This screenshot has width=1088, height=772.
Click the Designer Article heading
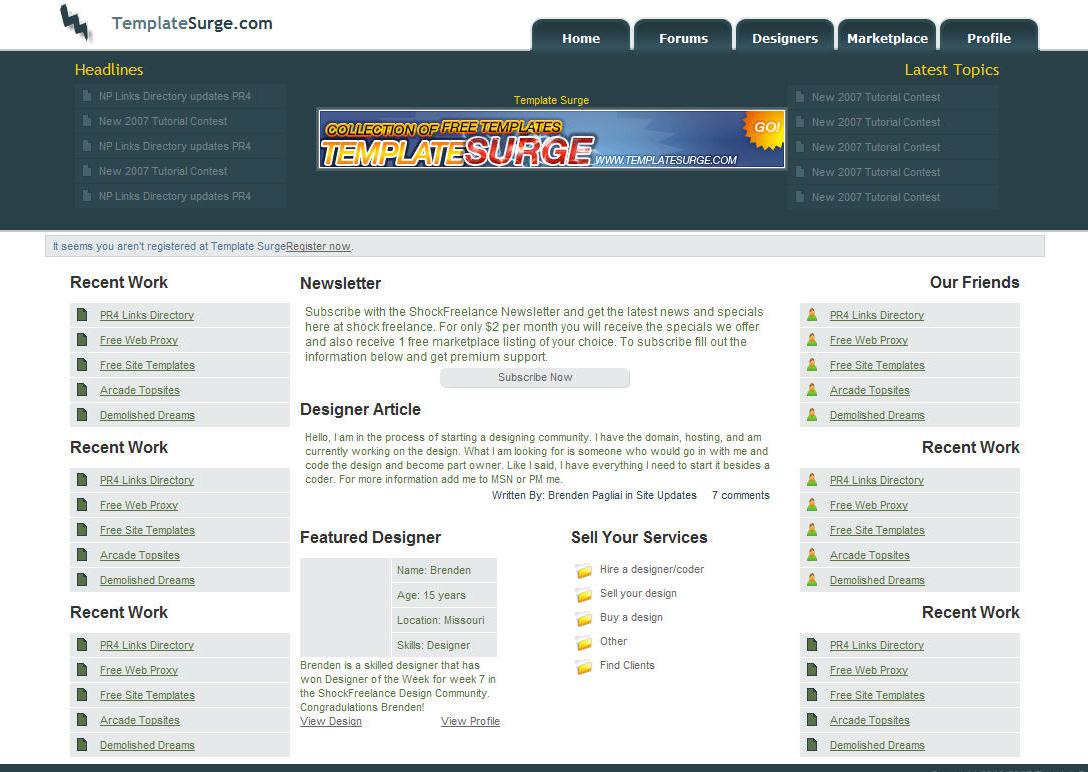[360, 409]
